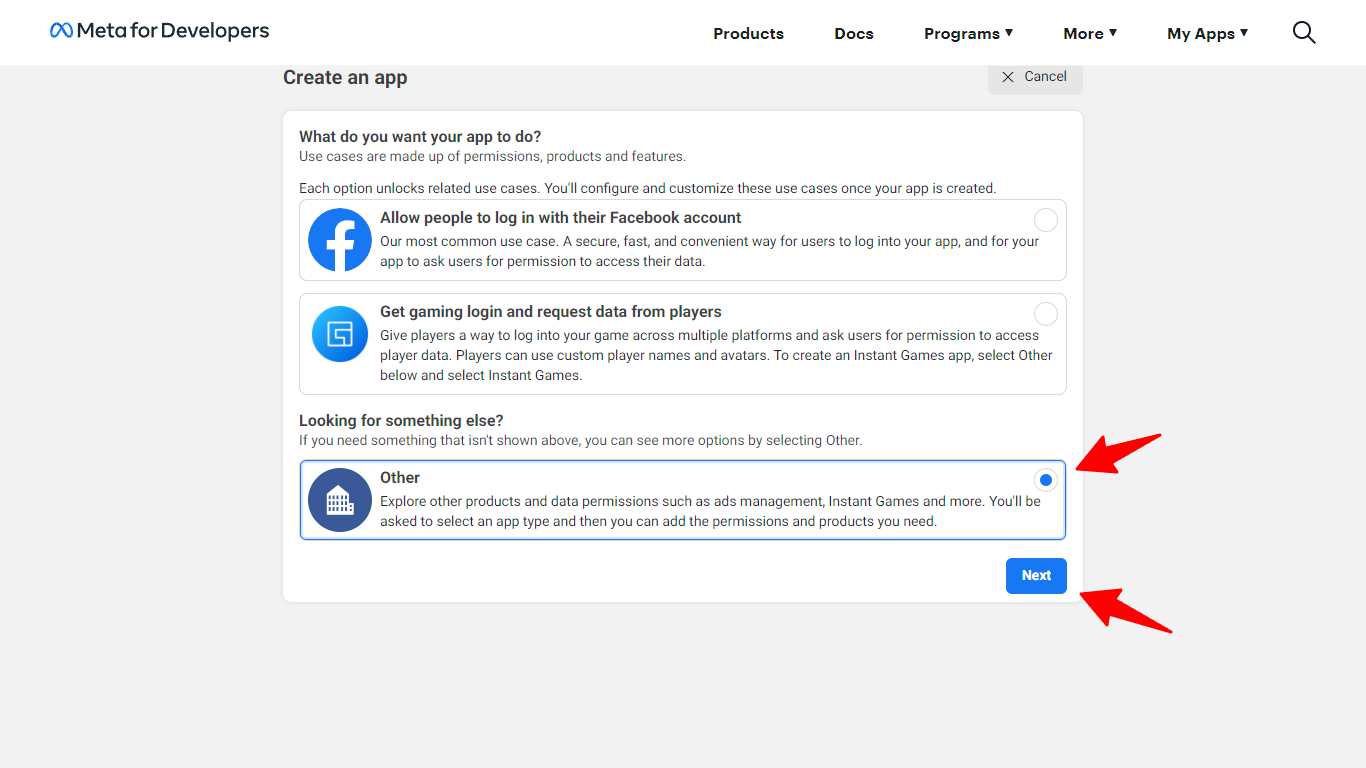Expand the More dropdown menu

(x=1090, y=34)
